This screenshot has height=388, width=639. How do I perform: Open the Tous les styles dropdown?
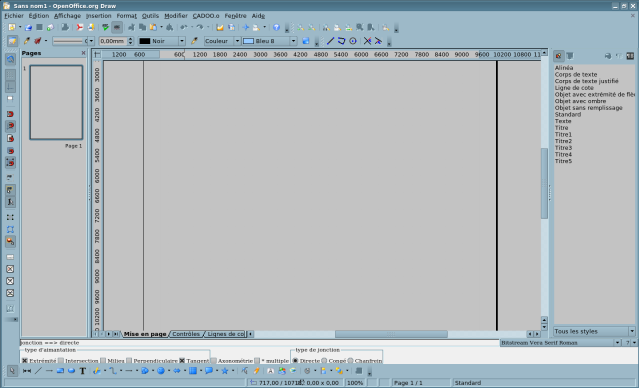632,331
